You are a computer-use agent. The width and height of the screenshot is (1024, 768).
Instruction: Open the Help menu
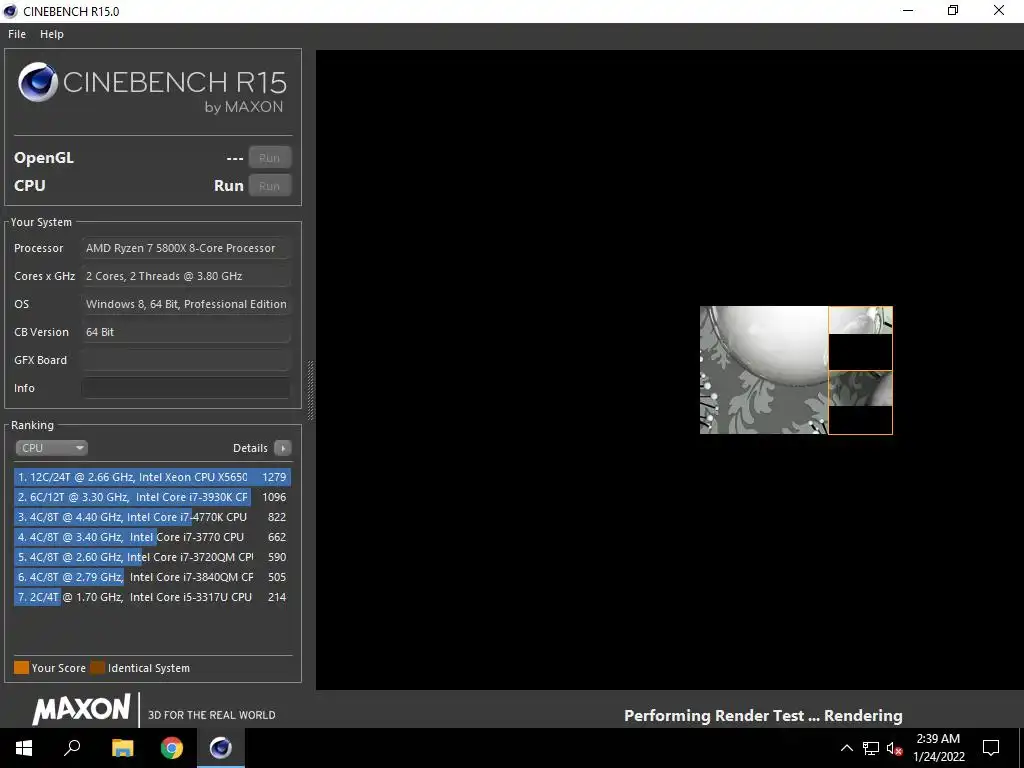[52, 34]
